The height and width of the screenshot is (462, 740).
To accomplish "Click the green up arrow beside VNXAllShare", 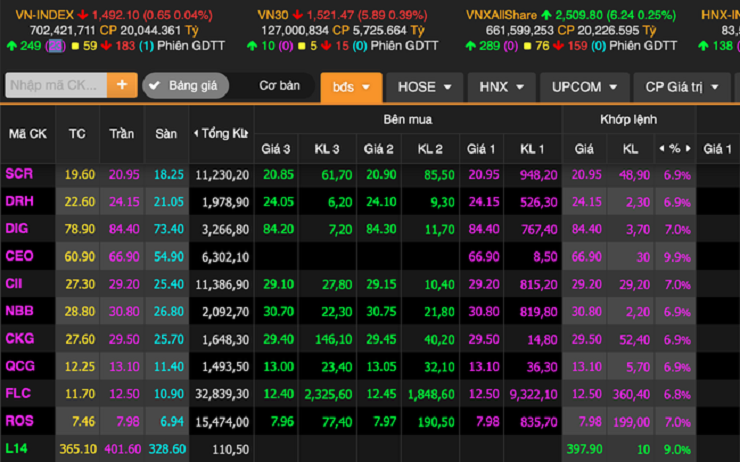I will tap(546, 15).
